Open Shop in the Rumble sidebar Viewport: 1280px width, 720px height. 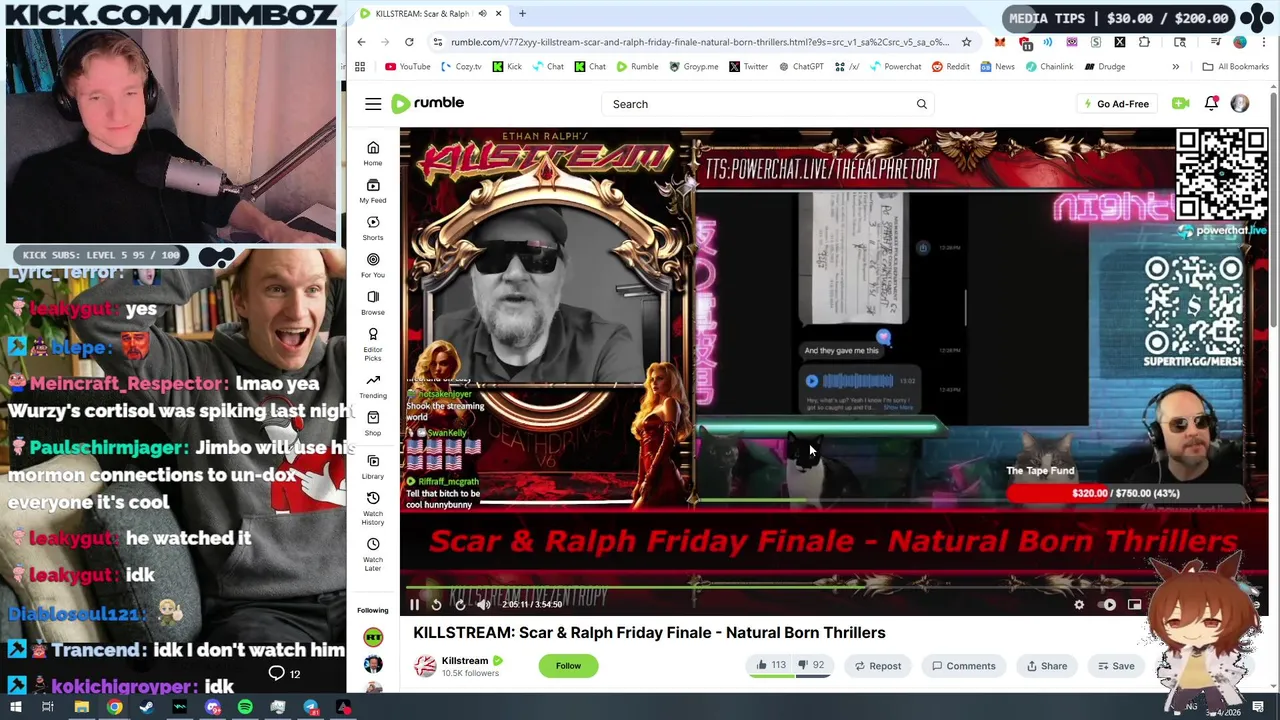pos(373,422)
